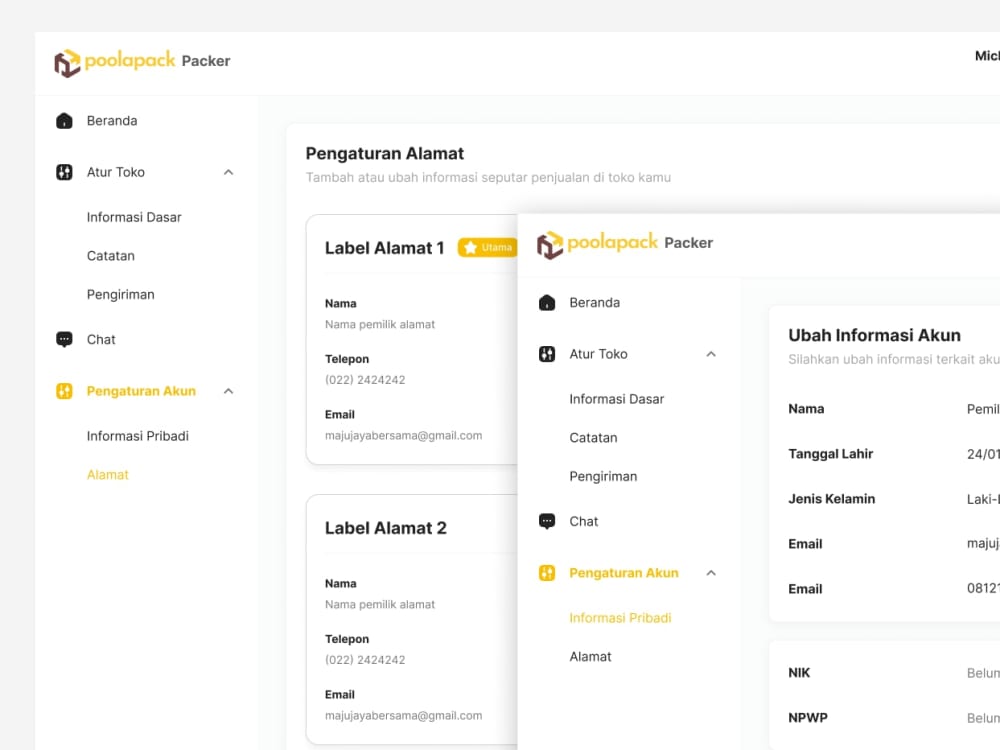Select Informasi Dasar in the sidebar
This screenshot has width=1000, height=750.
[x=134, y=216]
